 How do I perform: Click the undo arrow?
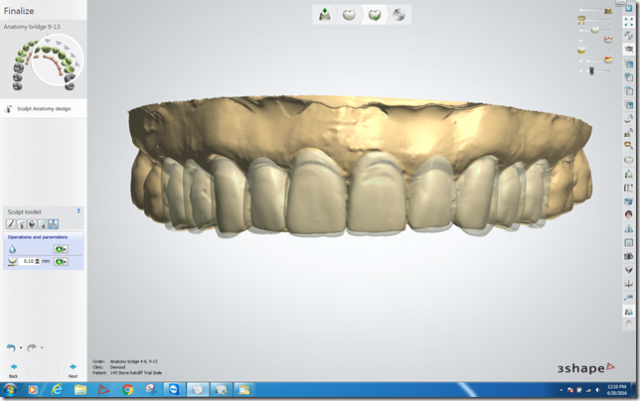pos(11,348)
